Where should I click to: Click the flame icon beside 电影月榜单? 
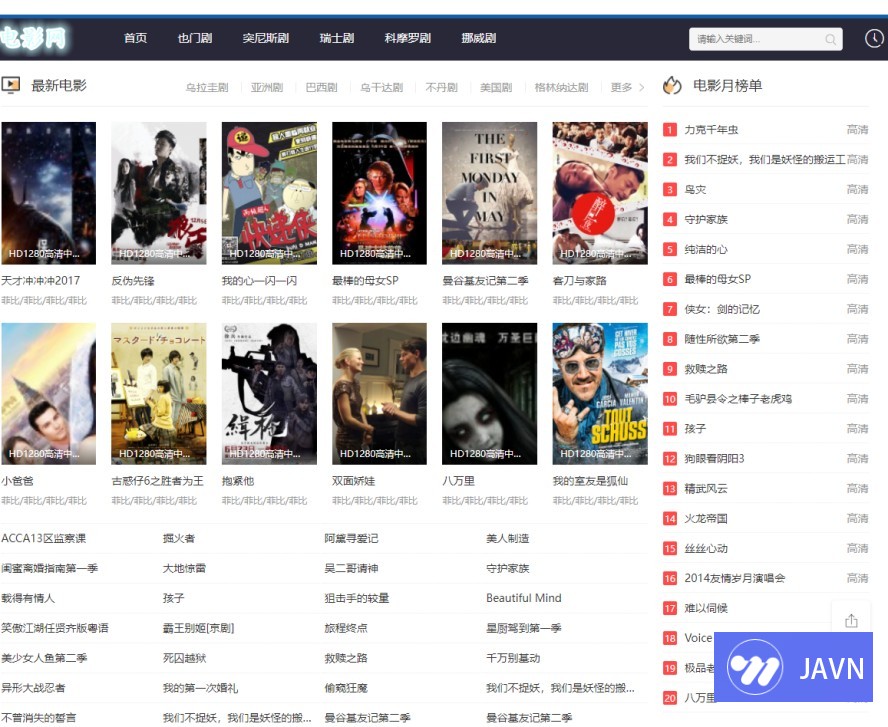pyautogui.click(x=672, y=86)
